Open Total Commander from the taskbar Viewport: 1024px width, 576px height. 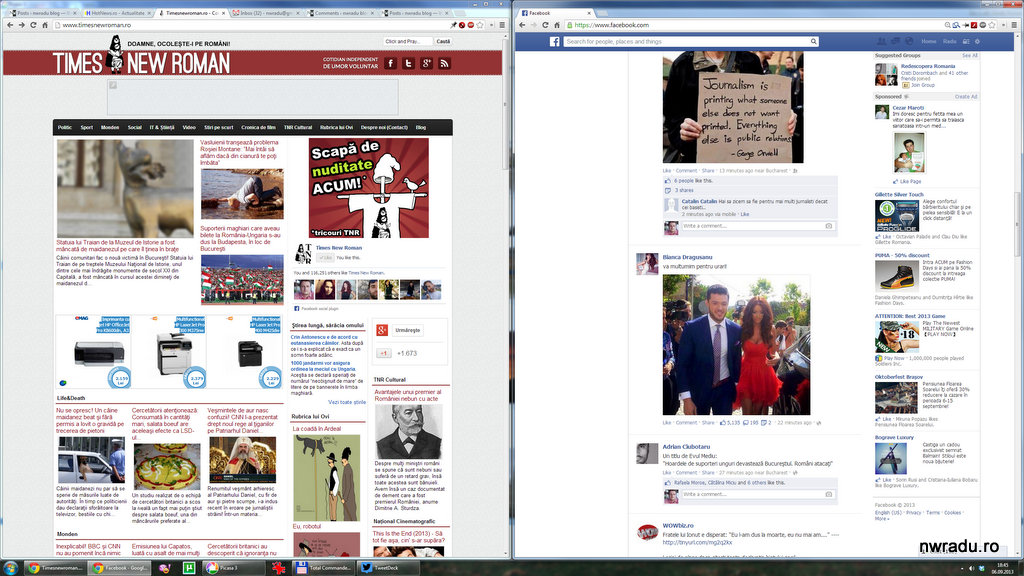[323, 568]
